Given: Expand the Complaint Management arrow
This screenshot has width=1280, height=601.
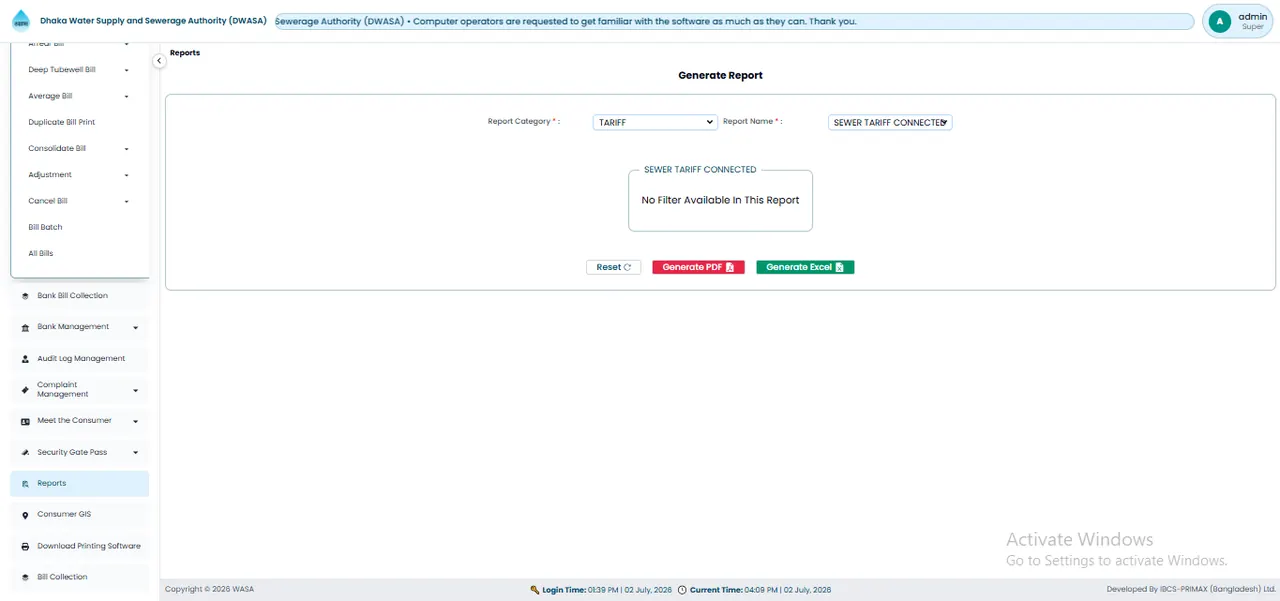Looking at the screenshot, I should [136, 390].
